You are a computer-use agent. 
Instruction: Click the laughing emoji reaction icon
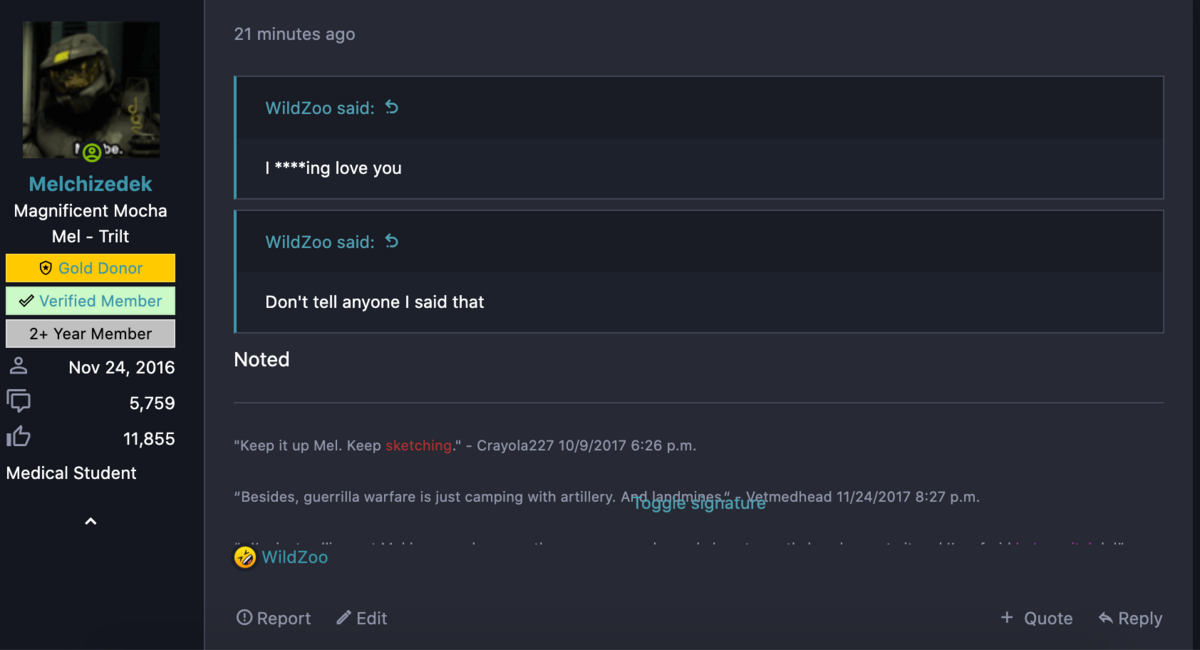[245, 557]
